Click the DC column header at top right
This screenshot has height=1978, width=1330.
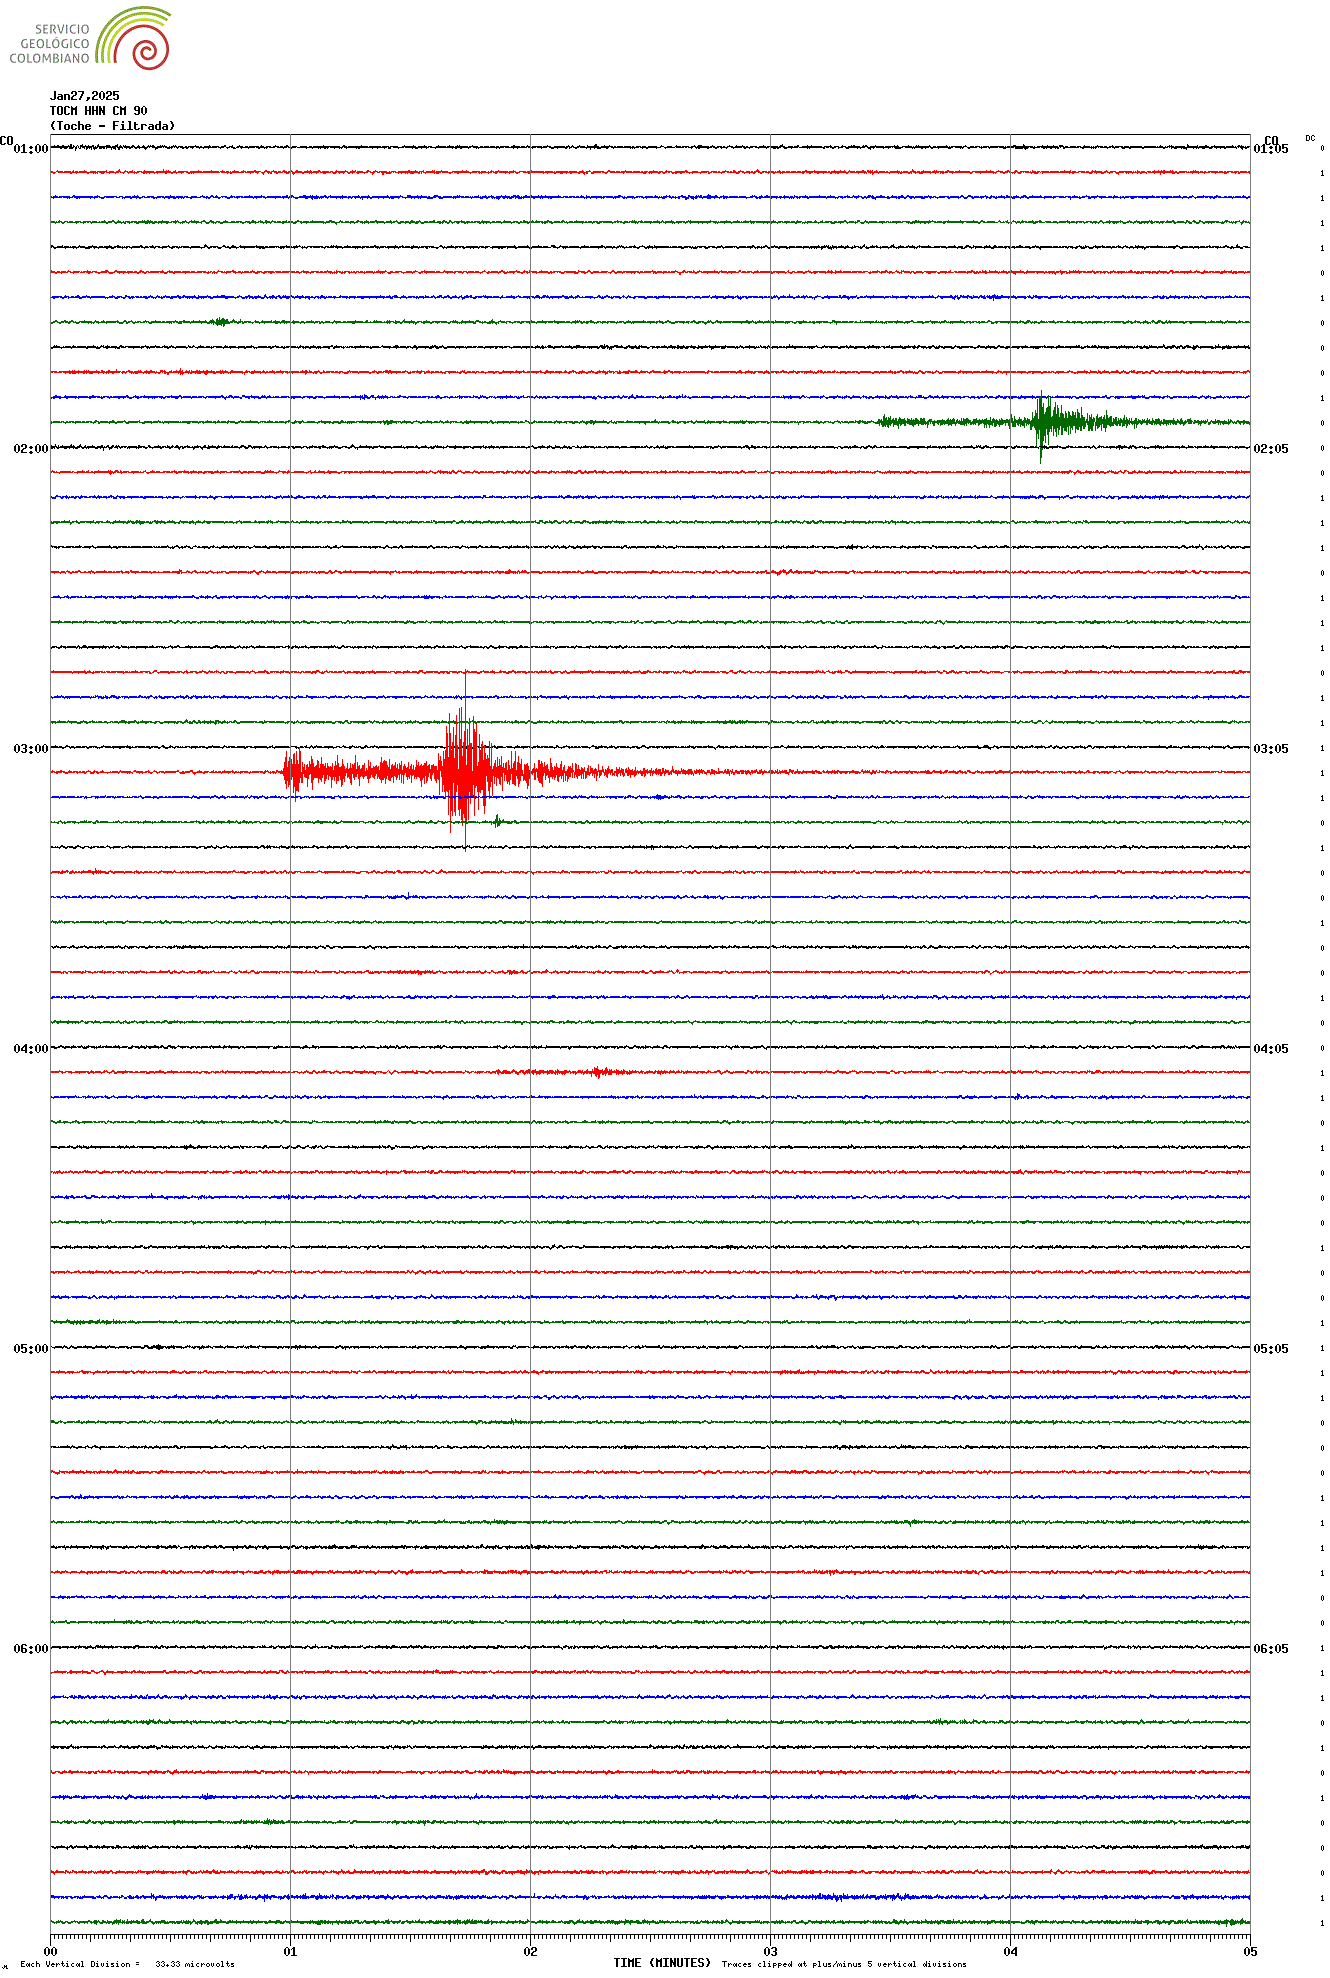click(1310, 138)
